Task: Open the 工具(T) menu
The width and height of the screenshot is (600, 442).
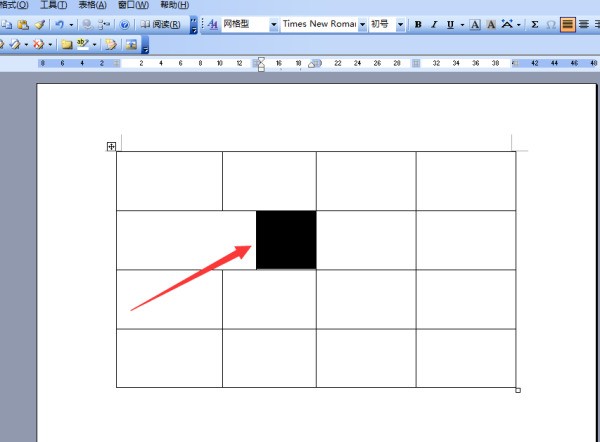Action: (x=54, y=5)
